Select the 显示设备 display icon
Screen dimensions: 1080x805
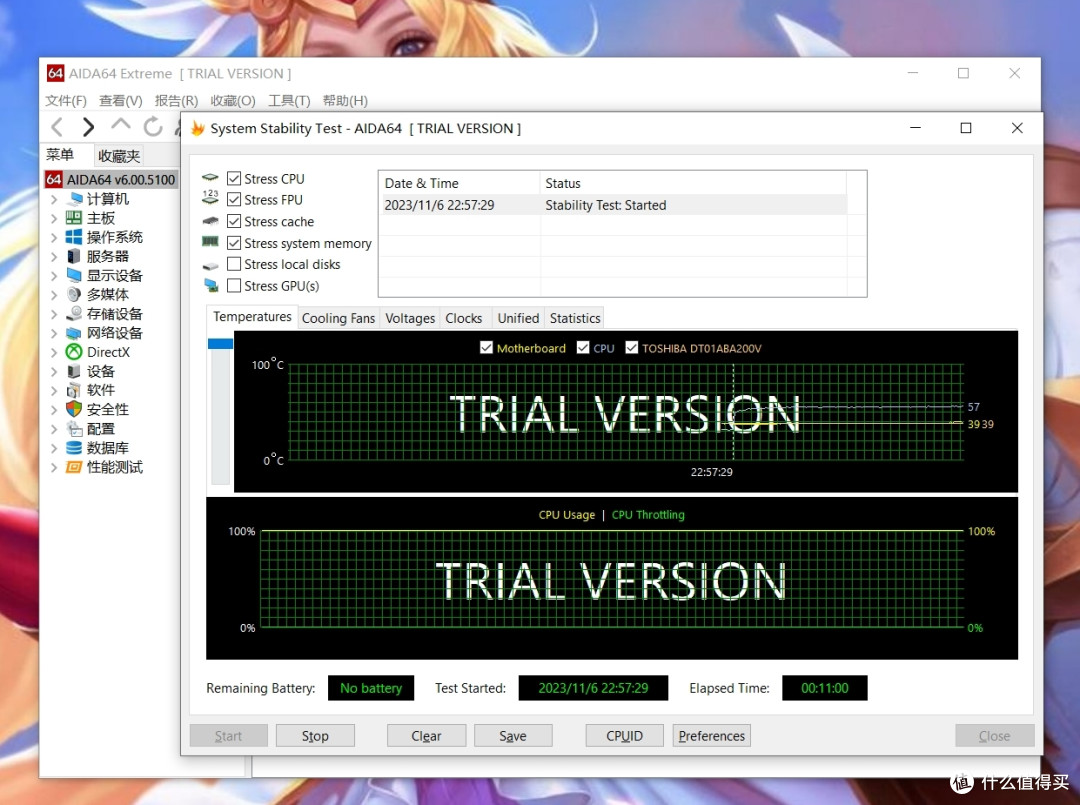[x=74, y=275]
